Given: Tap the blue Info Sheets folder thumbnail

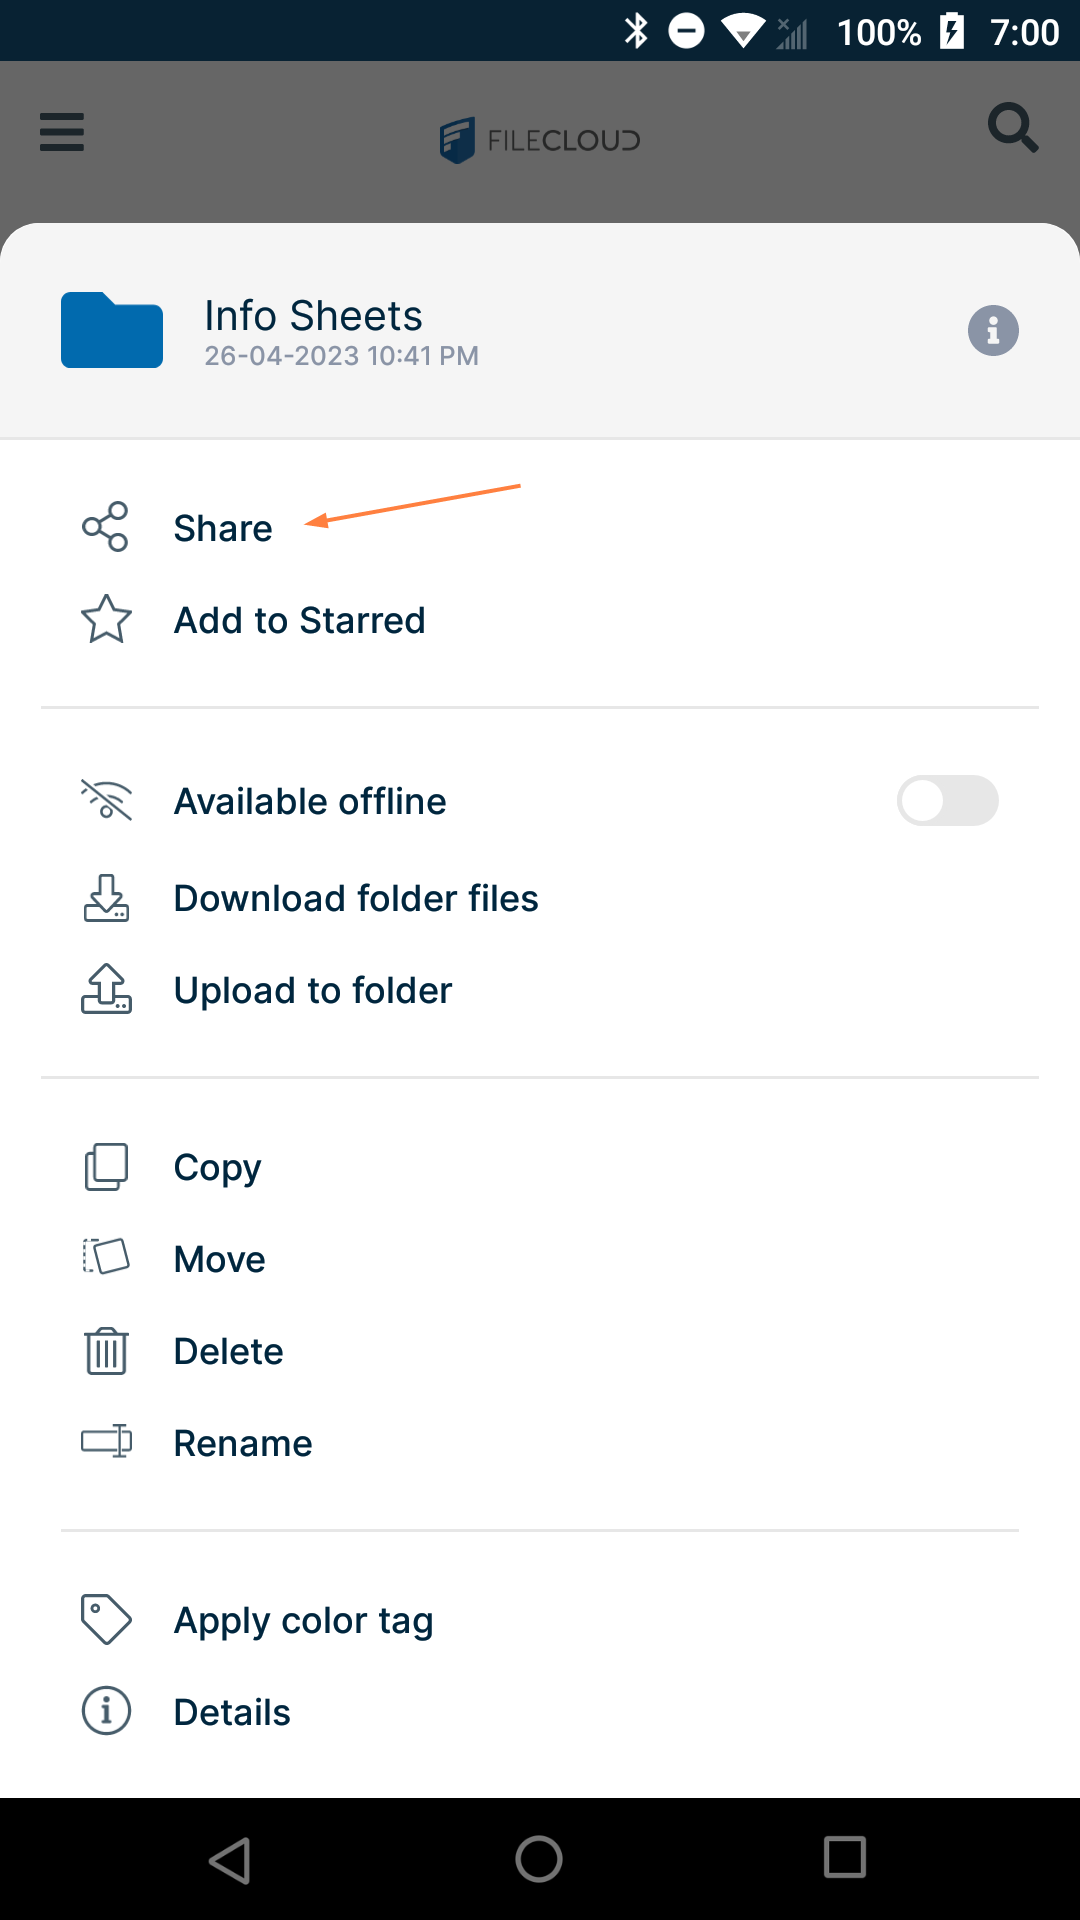Looking at the screenshot, I should tap(112, 330).
